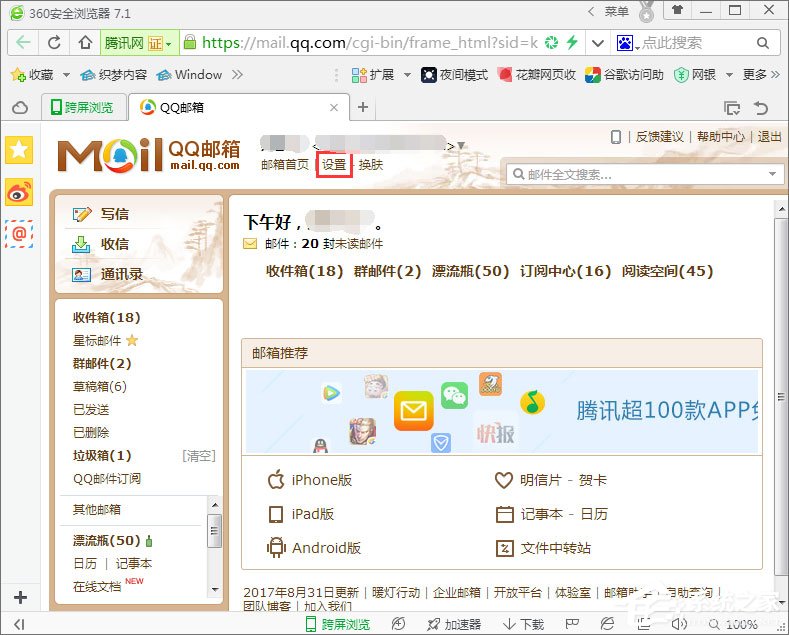
Task: Expand mail search options dropdown arrow
Action: point(772,174)
